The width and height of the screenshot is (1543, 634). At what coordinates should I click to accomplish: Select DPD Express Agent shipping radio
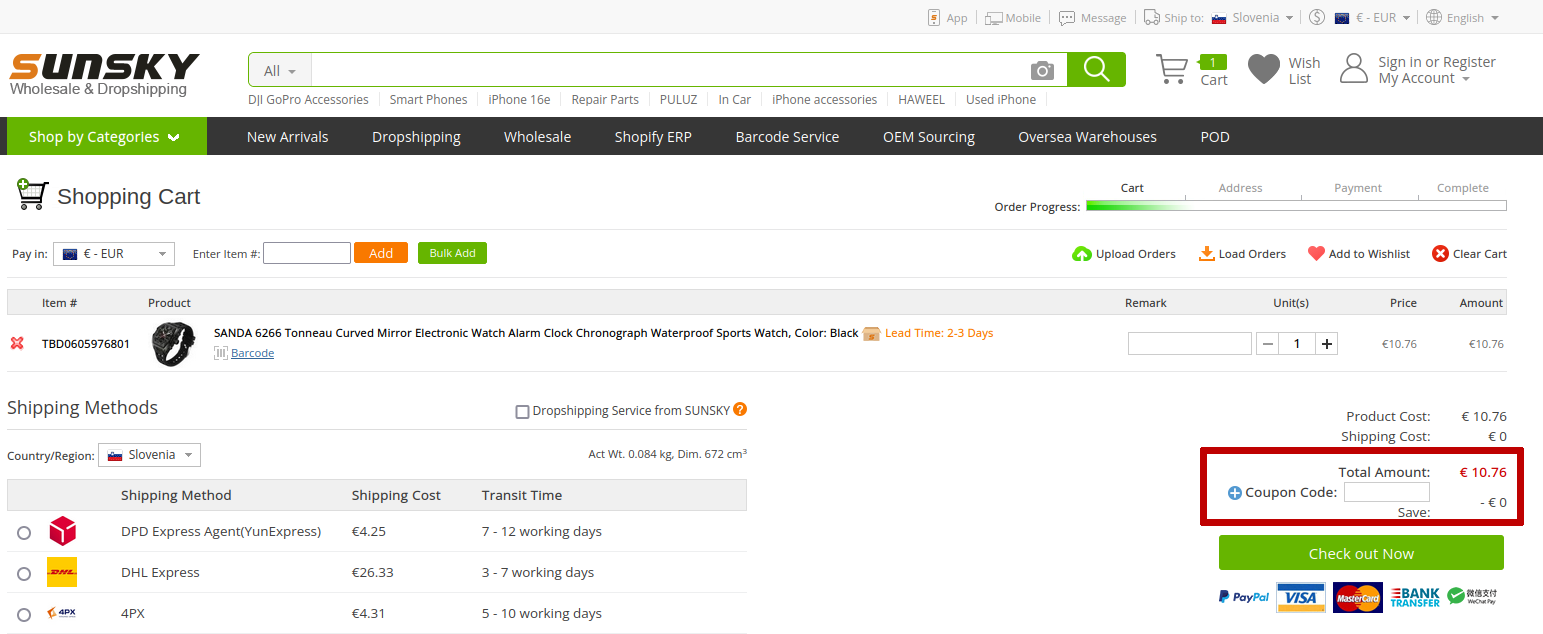click(x=24, y=533)
